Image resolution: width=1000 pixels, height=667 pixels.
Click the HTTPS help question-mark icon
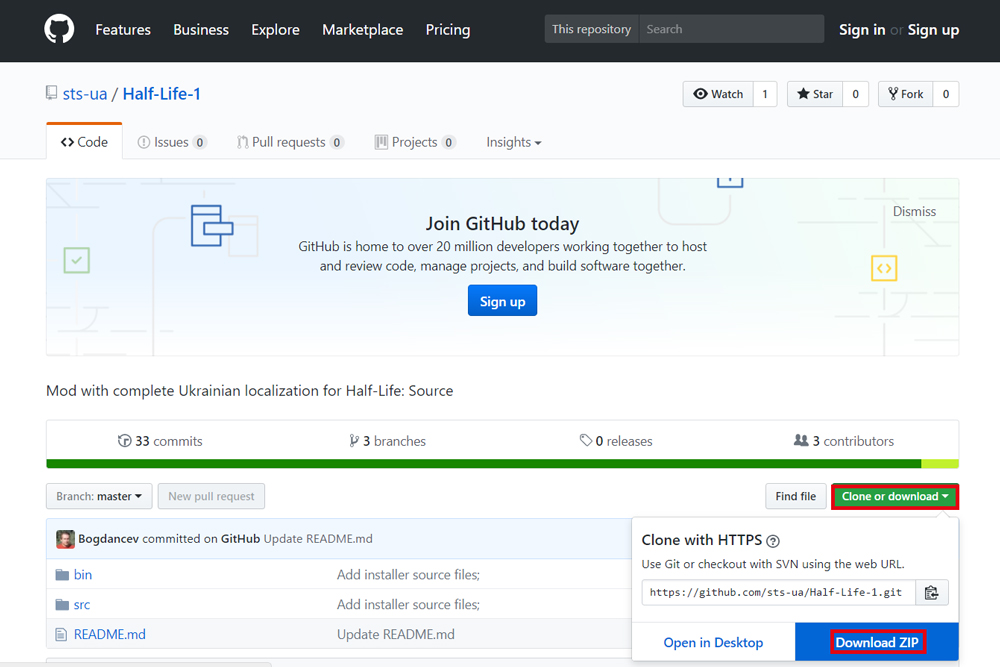pyautogui.click(x=772, y=541)
